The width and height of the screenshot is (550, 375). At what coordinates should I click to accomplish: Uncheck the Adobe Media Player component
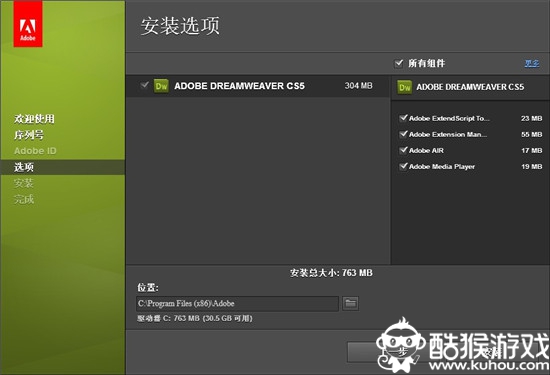pyautogui.click(x=403, y=166)
